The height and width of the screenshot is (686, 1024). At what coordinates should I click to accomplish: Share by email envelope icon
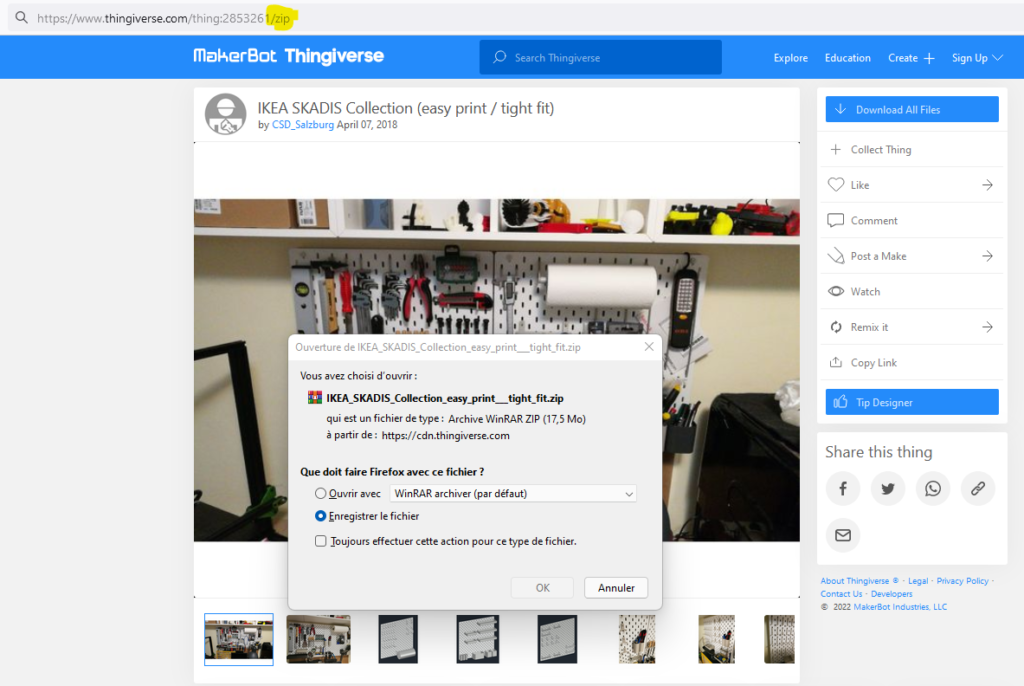[x=842, y=535]
